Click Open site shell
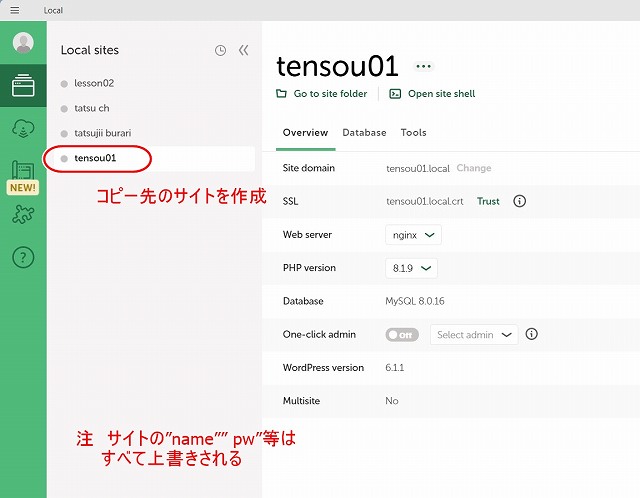This screenshot has width=640, height=498. [432, 94]
